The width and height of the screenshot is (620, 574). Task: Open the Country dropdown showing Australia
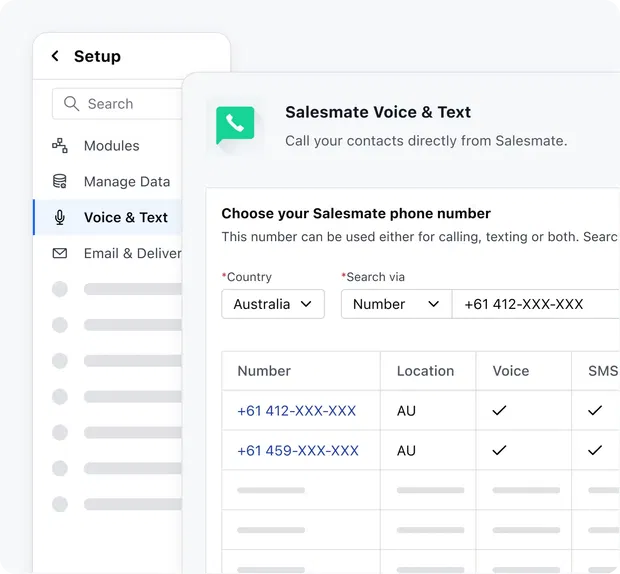point(273,304)
